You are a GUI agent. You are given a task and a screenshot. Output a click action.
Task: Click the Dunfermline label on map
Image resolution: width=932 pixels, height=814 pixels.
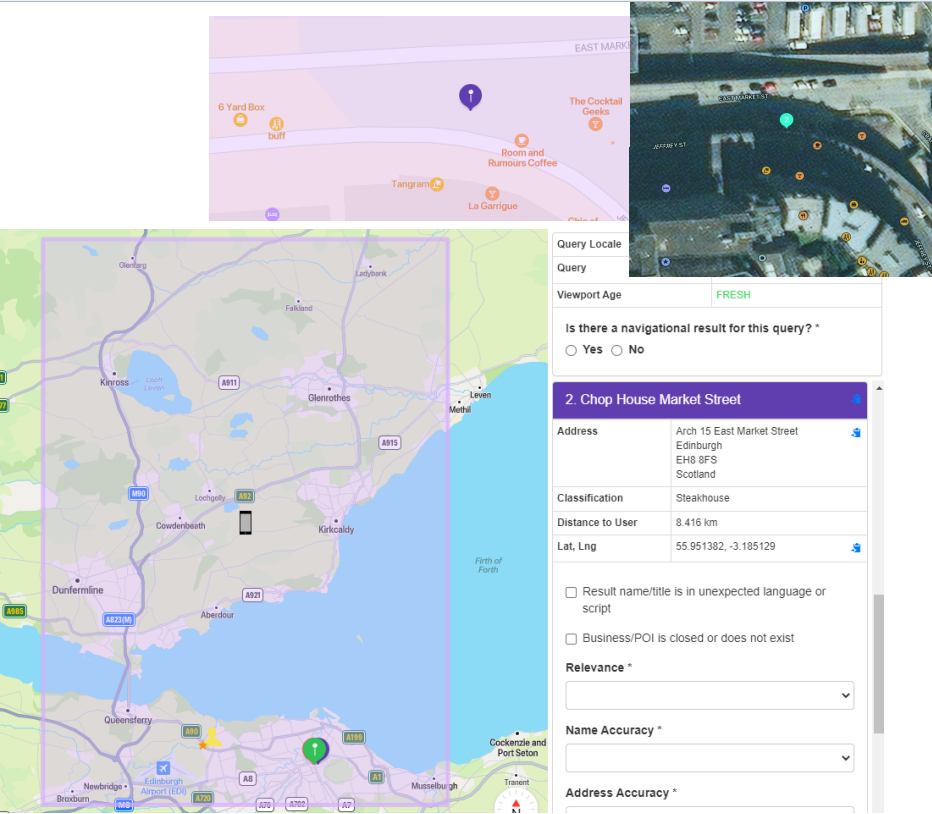77,590
